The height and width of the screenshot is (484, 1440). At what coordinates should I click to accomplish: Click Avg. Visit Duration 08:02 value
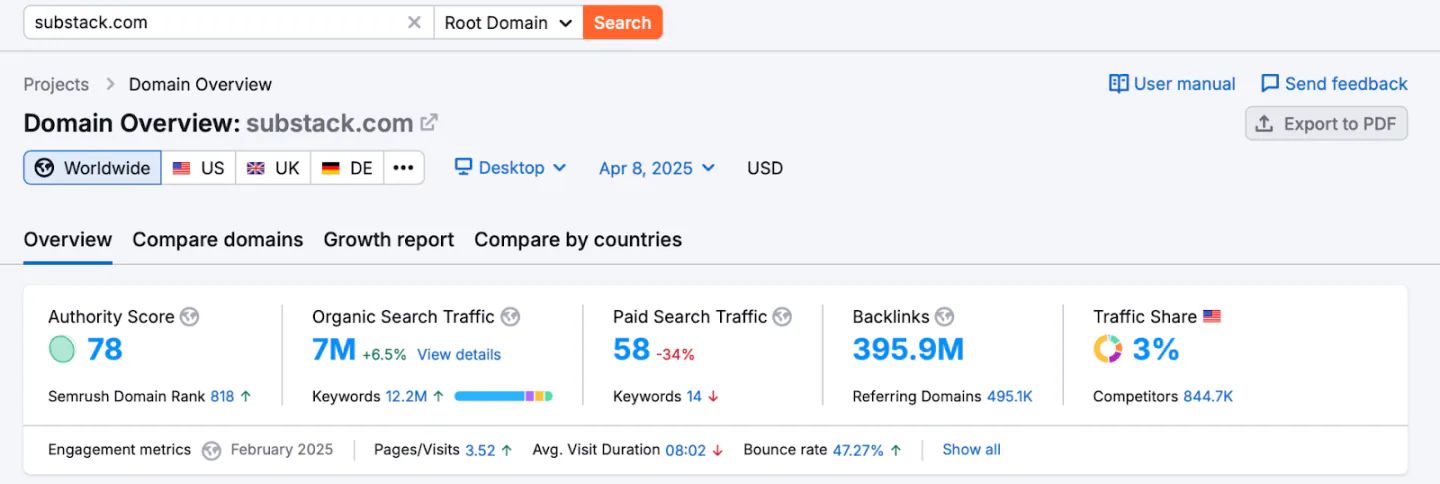click(x=685, y=450)
